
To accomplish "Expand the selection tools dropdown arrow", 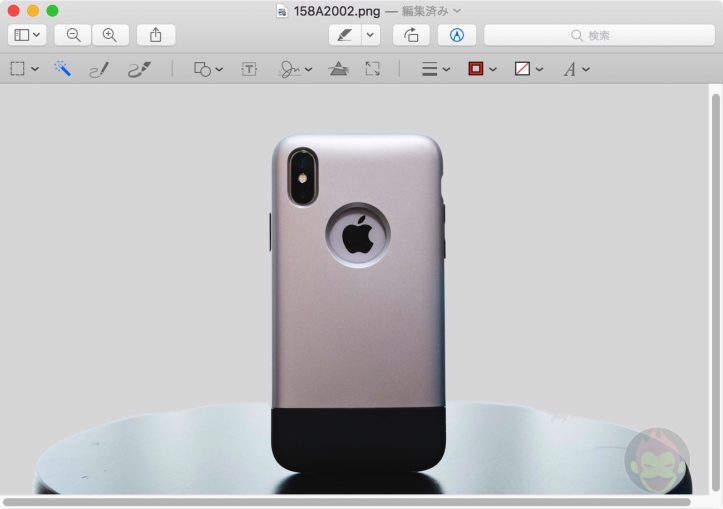I will point(35,69).
